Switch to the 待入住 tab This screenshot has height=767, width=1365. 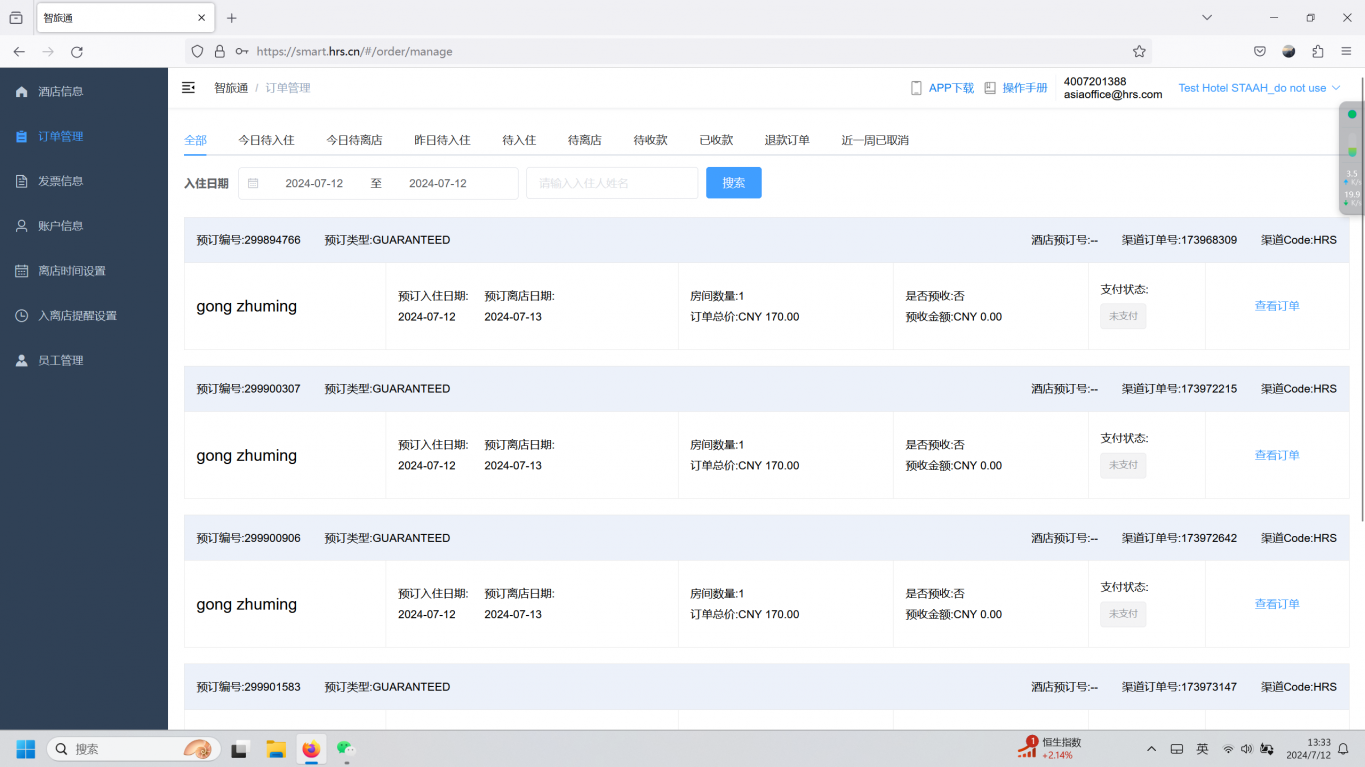coord(519,140)
